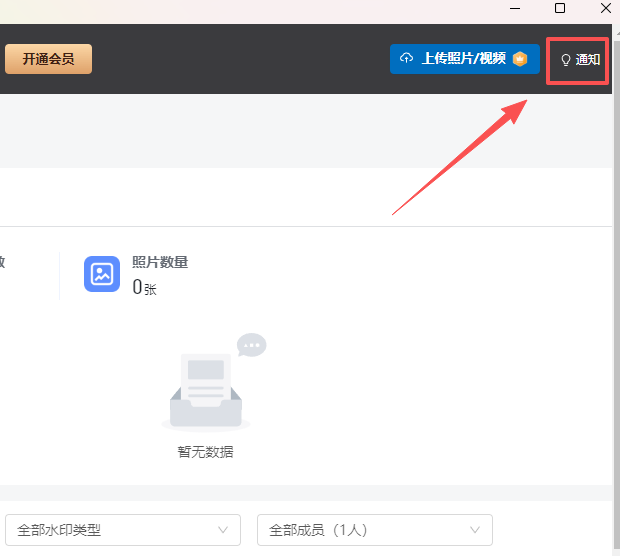The height and width of the screenshot is (556, 620).
Task: Maximize the application window
Action: [560, 9]
